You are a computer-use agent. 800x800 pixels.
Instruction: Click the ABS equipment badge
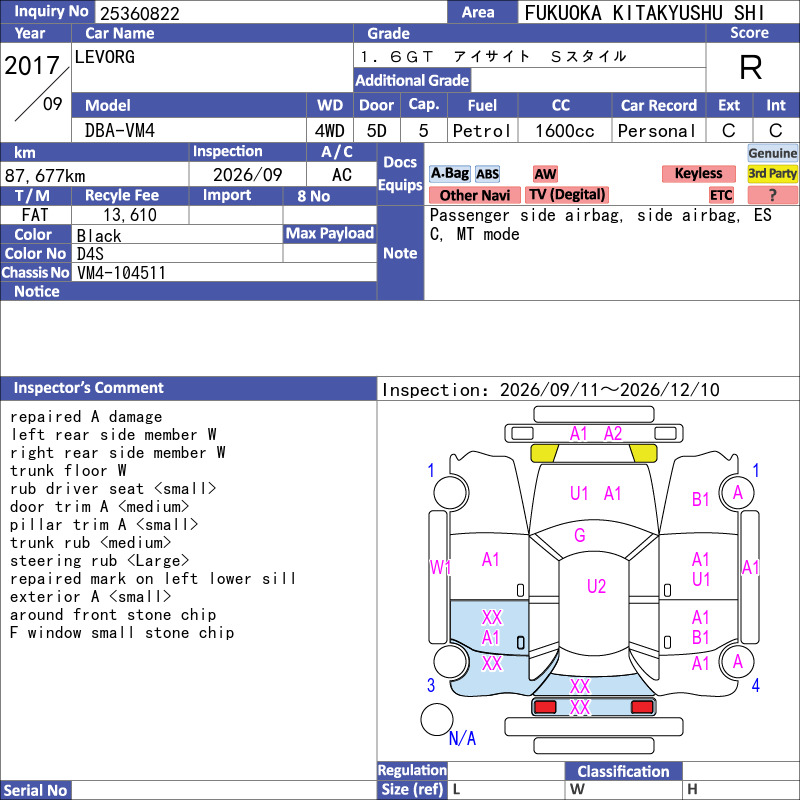487,174
